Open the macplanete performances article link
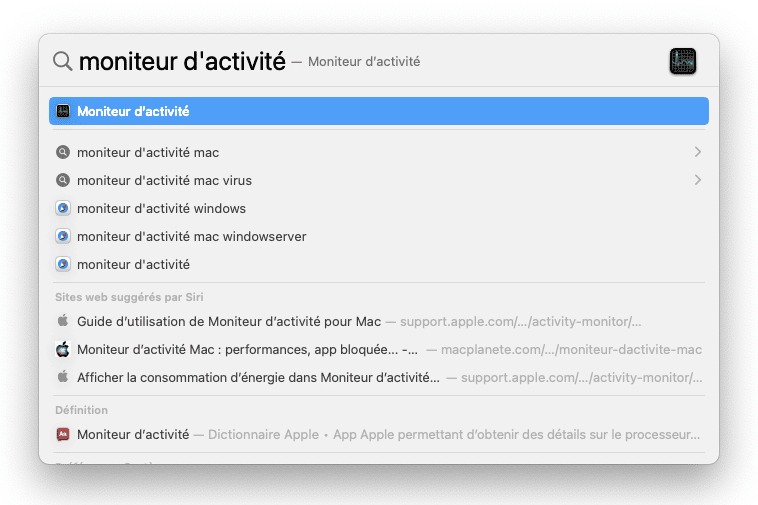Viewport: 758px width, 505px height. point(247,350)
